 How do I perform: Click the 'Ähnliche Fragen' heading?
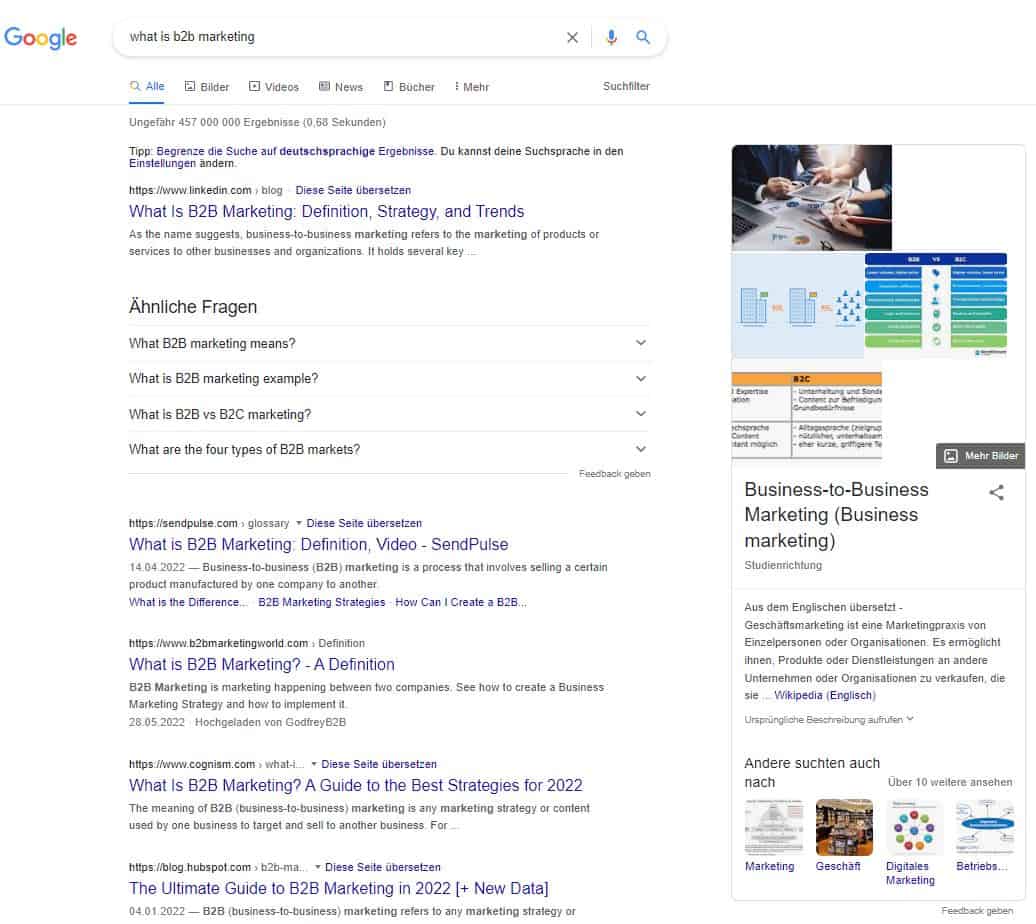[193, 307]
